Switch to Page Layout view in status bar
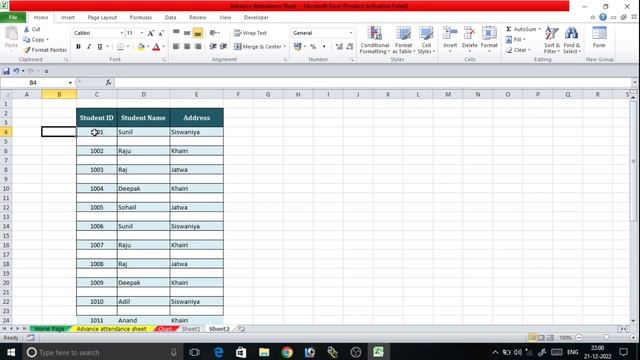The width and height of the screenshot is (640, 360). pyautogui.click(x=541, y=338)
